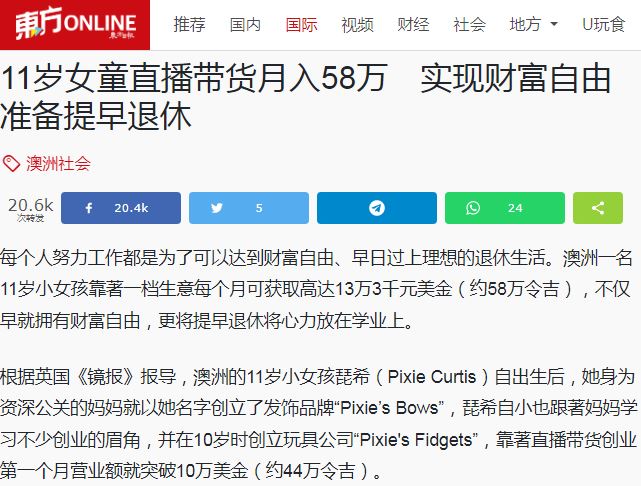Select the 国际 nav tab
This screenshot has width=641, height=486.
point(301,25)
